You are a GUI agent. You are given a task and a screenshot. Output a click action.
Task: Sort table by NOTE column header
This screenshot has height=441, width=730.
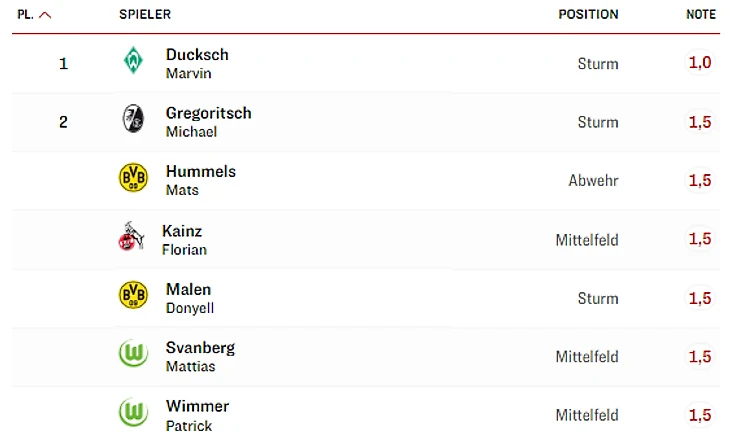700,15
